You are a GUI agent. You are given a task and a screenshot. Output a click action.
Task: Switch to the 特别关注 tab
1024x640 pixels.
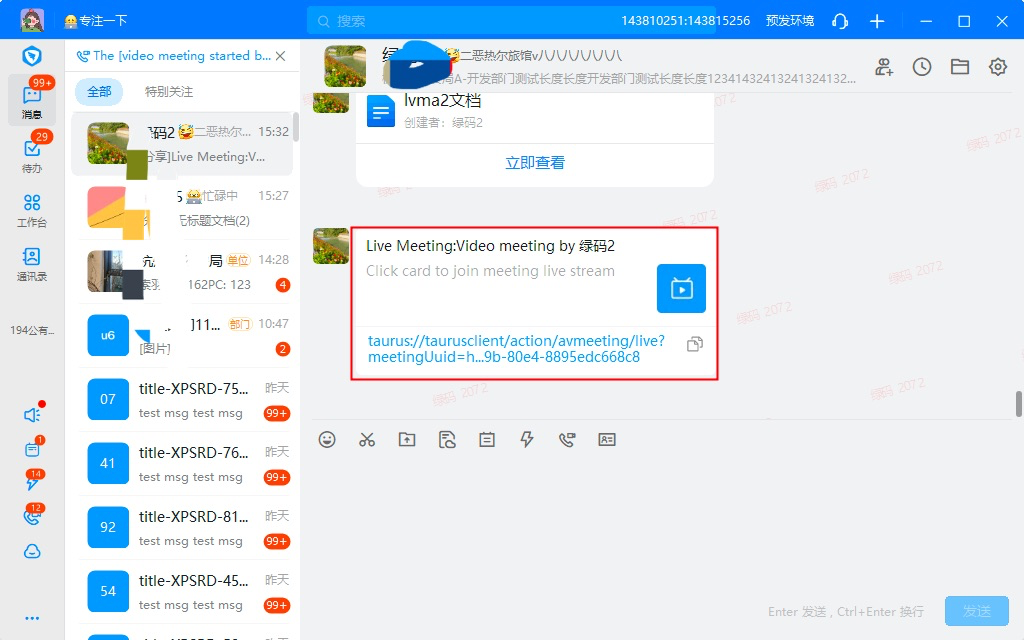coord(169,92)
